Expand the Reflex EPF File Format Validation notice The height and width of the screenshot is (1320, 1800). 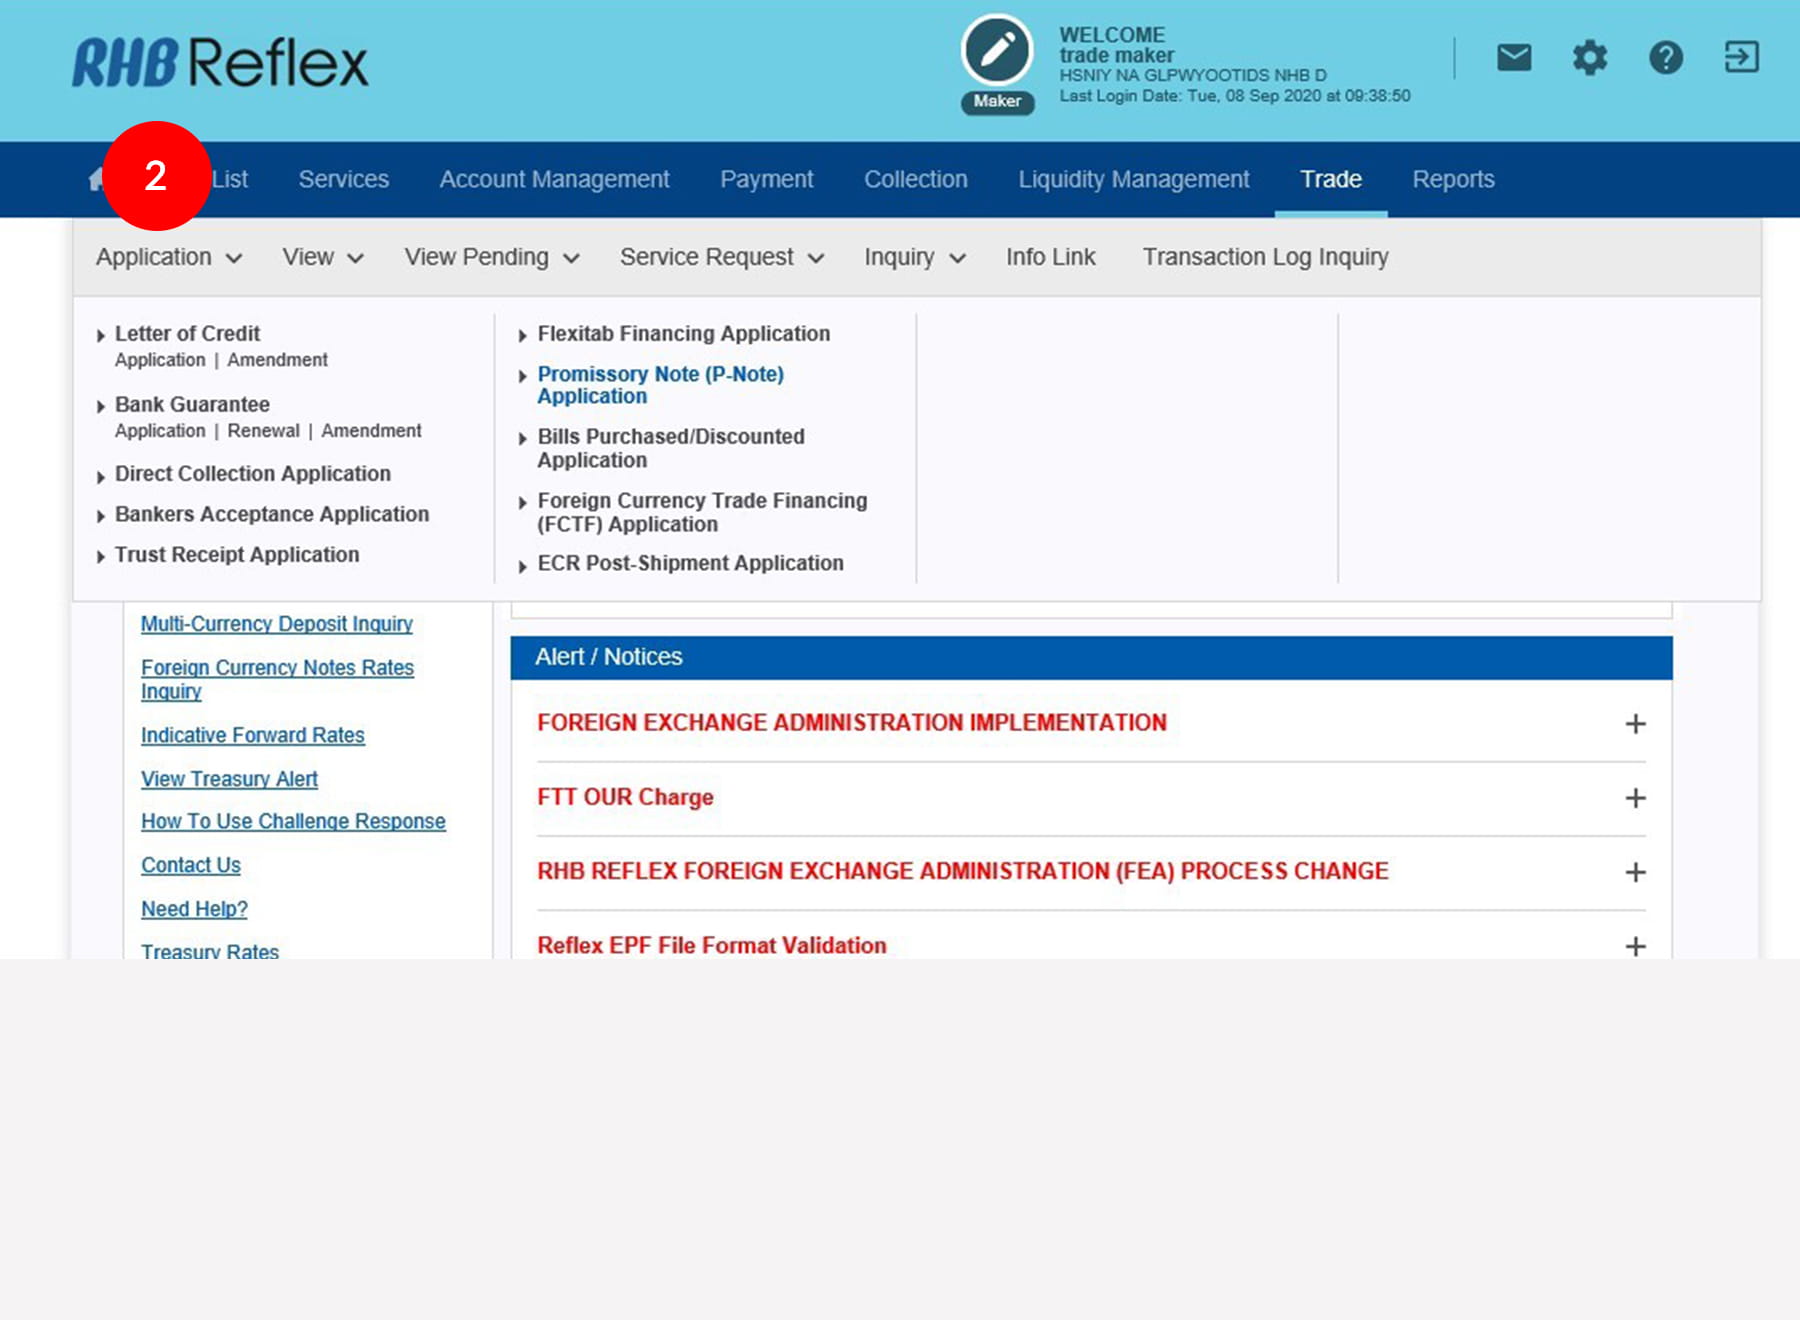1635,945
